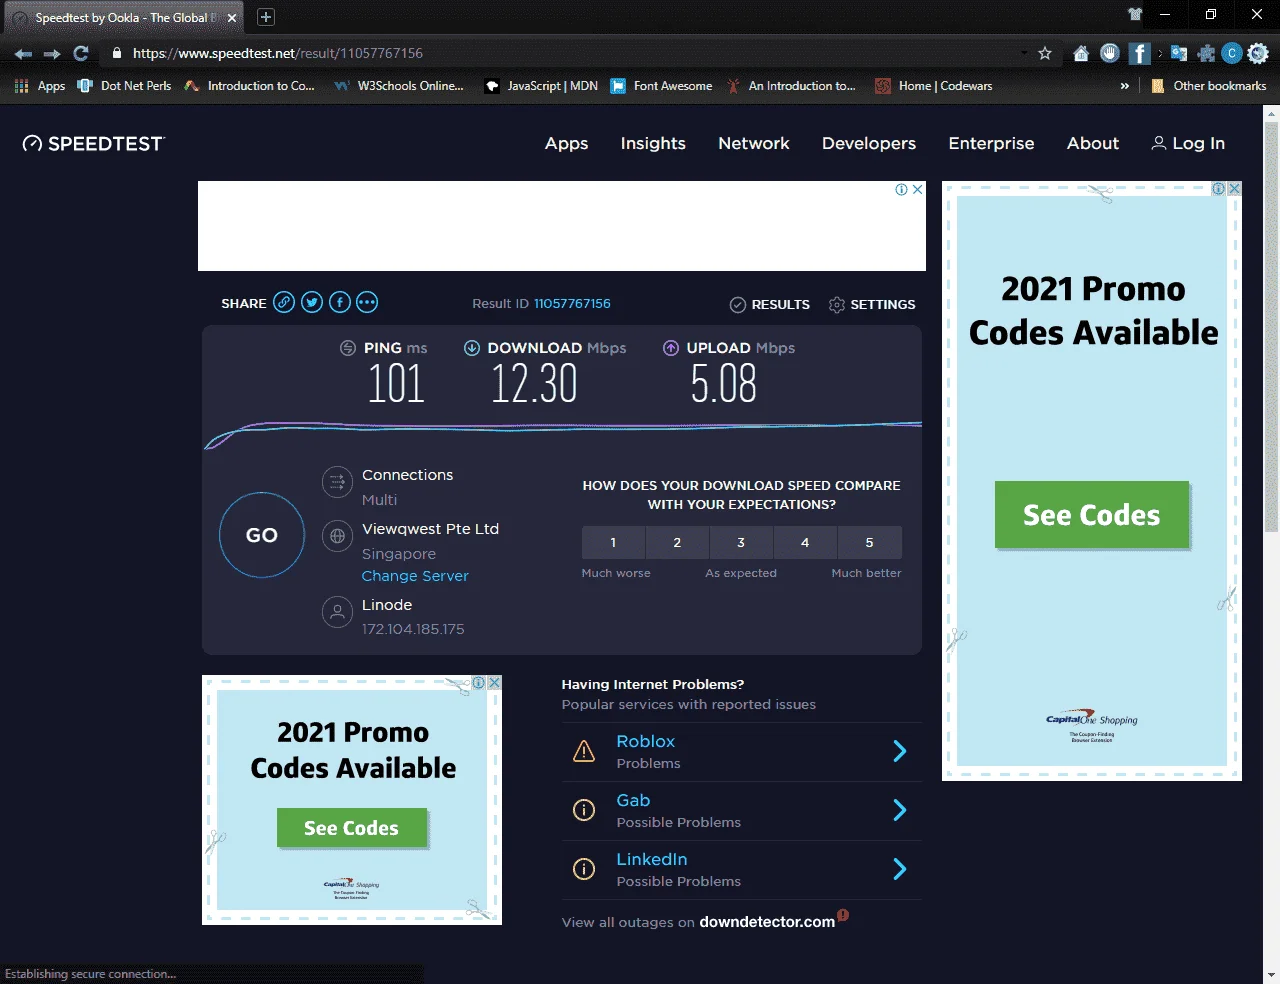Share the result on Twitter
The image size is (1280, 984).
click(312, 302)
